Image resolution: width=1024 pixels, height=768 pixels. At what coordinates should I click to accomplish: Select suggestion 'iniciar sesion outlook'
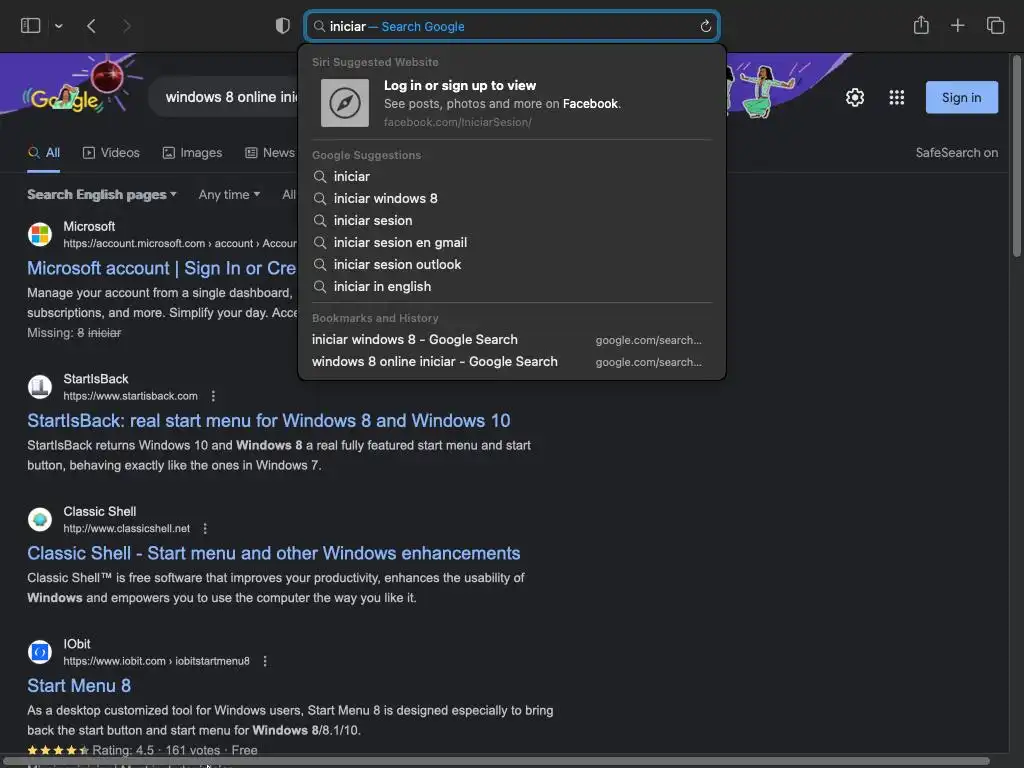point(512,264)
